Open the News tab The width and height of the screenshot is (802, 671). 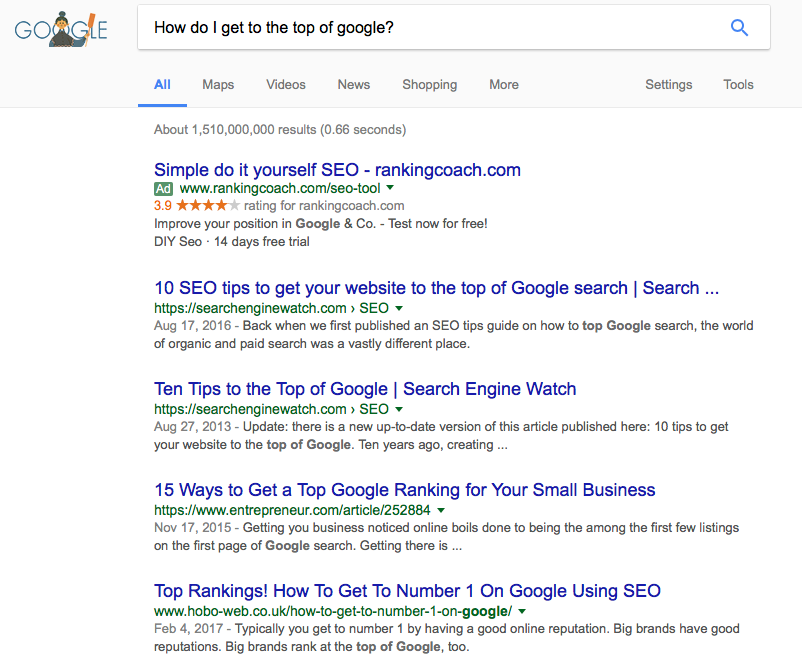[x=354, y=84]
